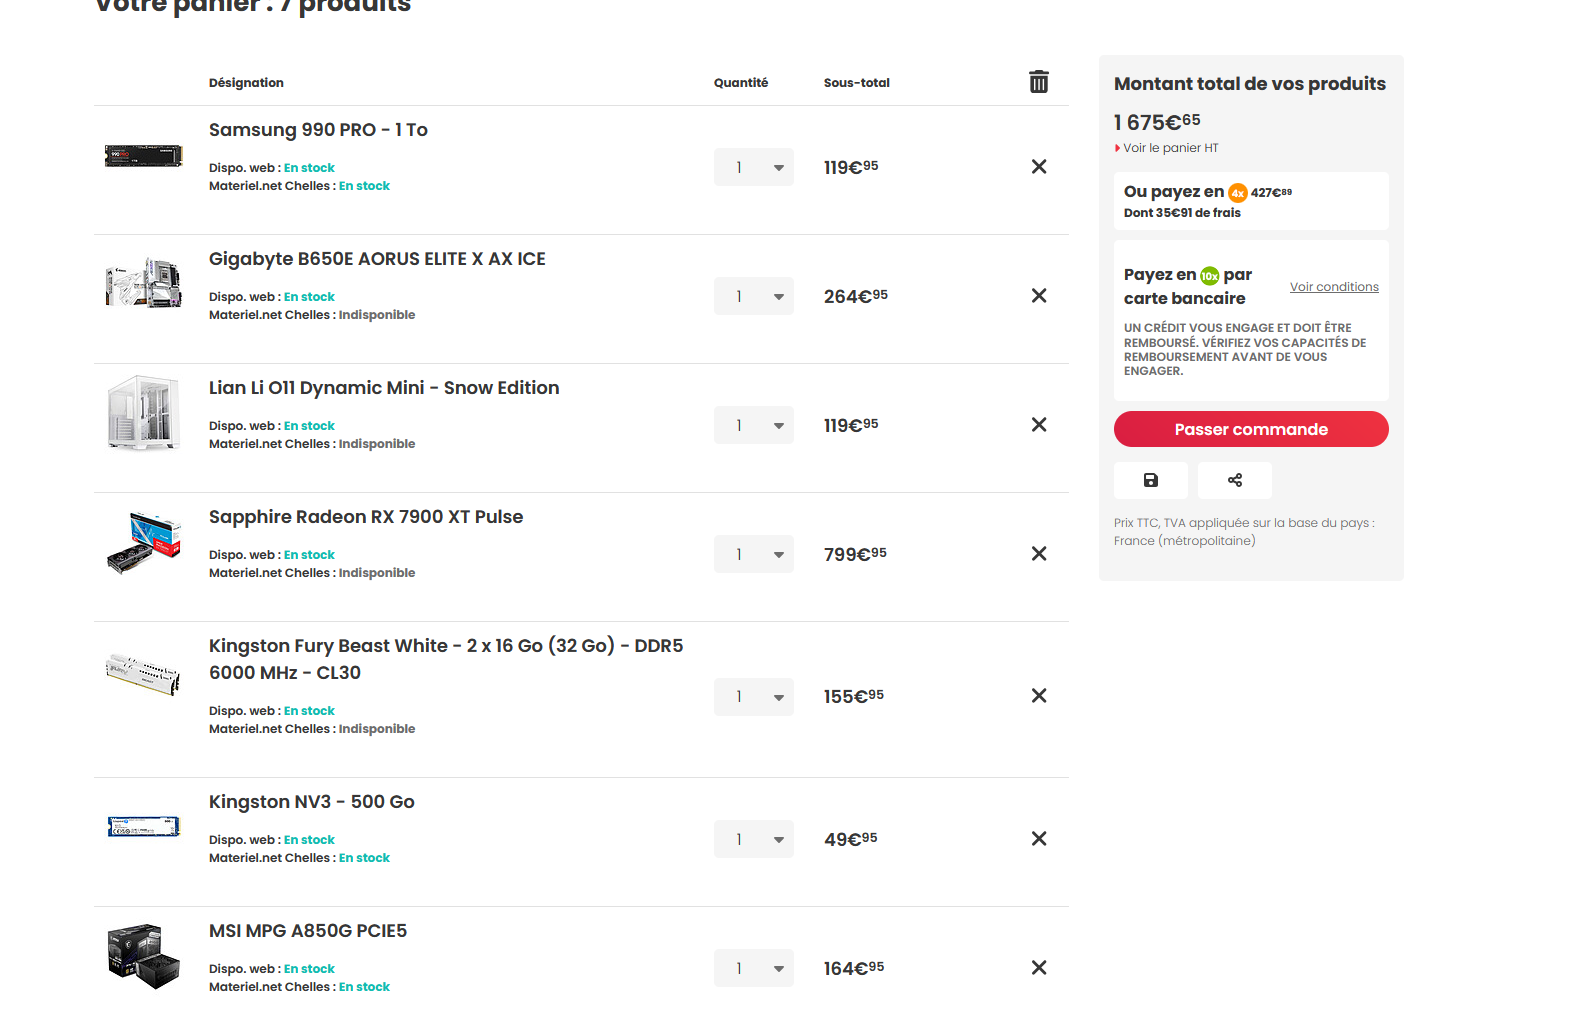Open the Gigabyte B650E AORUS ELITE product title
1576x1013 pixels.
click(377, 259)
